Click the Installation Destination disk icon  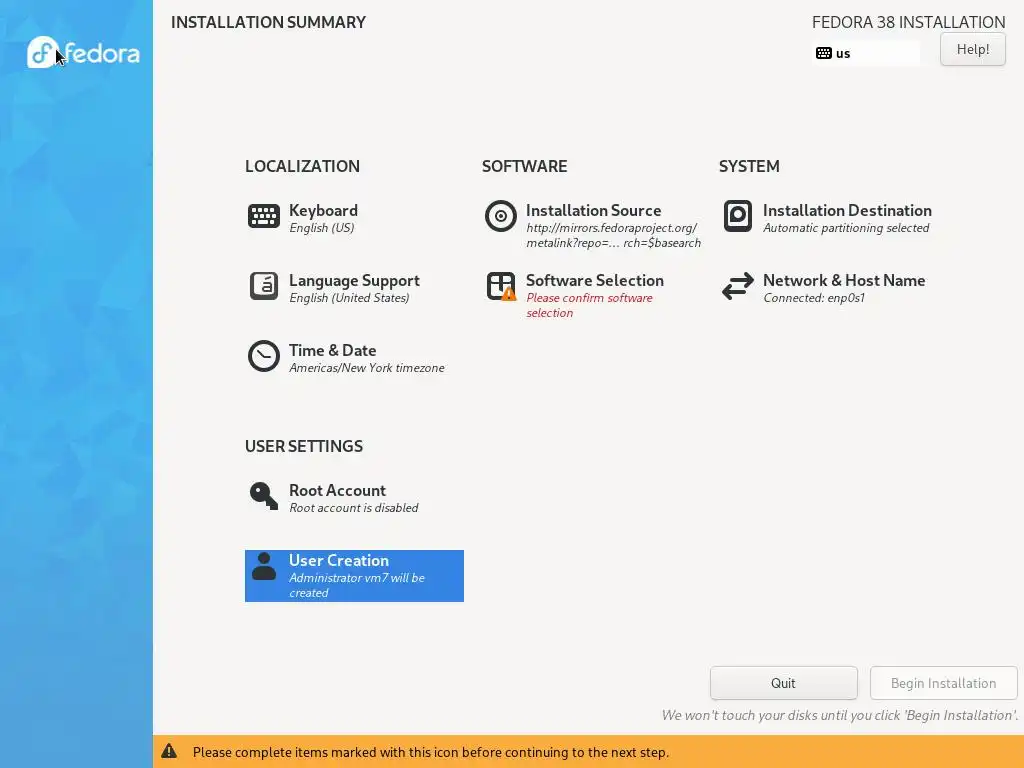point(738,216)
